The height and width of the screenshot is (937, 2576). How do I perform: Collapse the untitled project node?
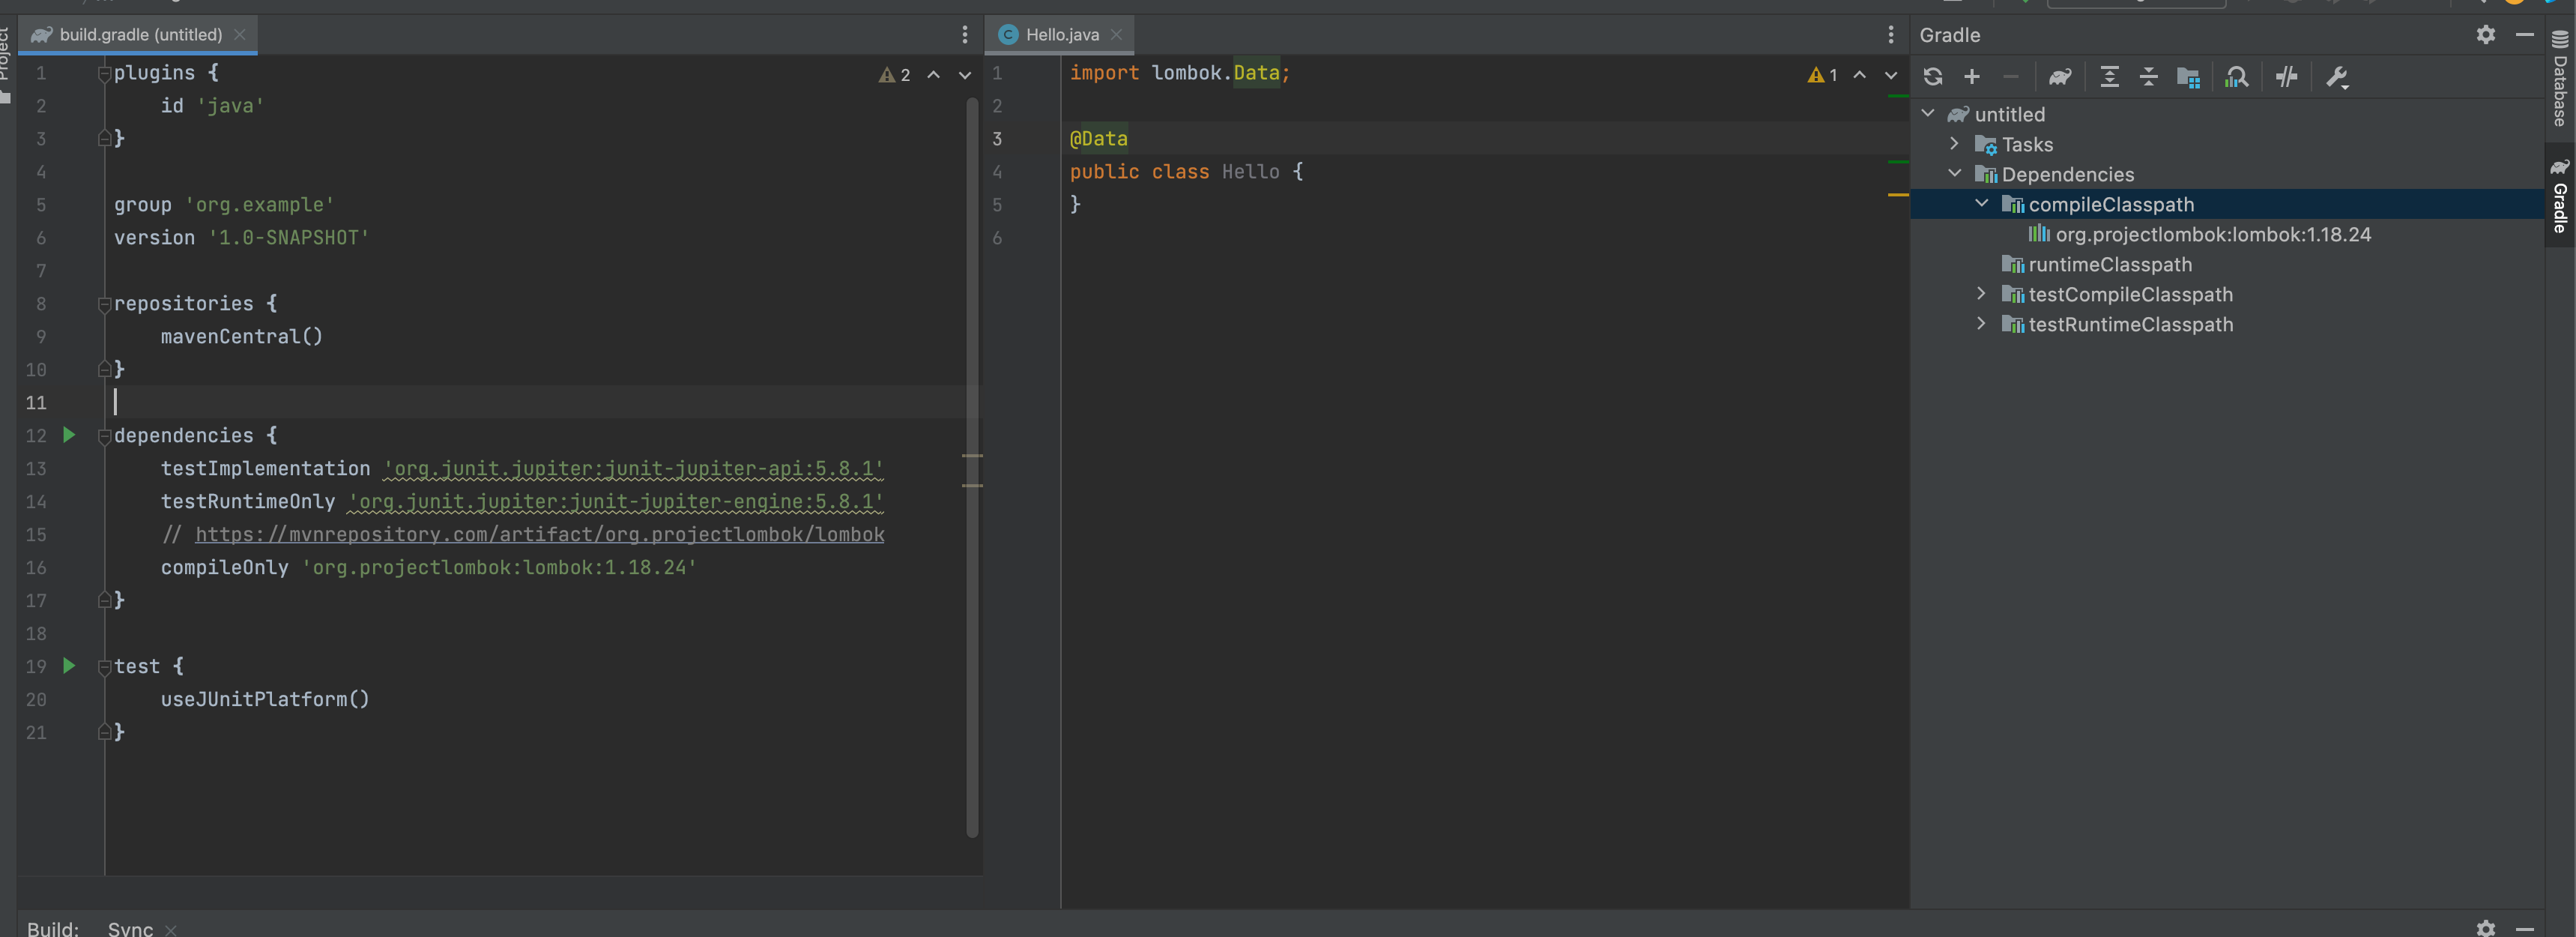point(1928,114)
